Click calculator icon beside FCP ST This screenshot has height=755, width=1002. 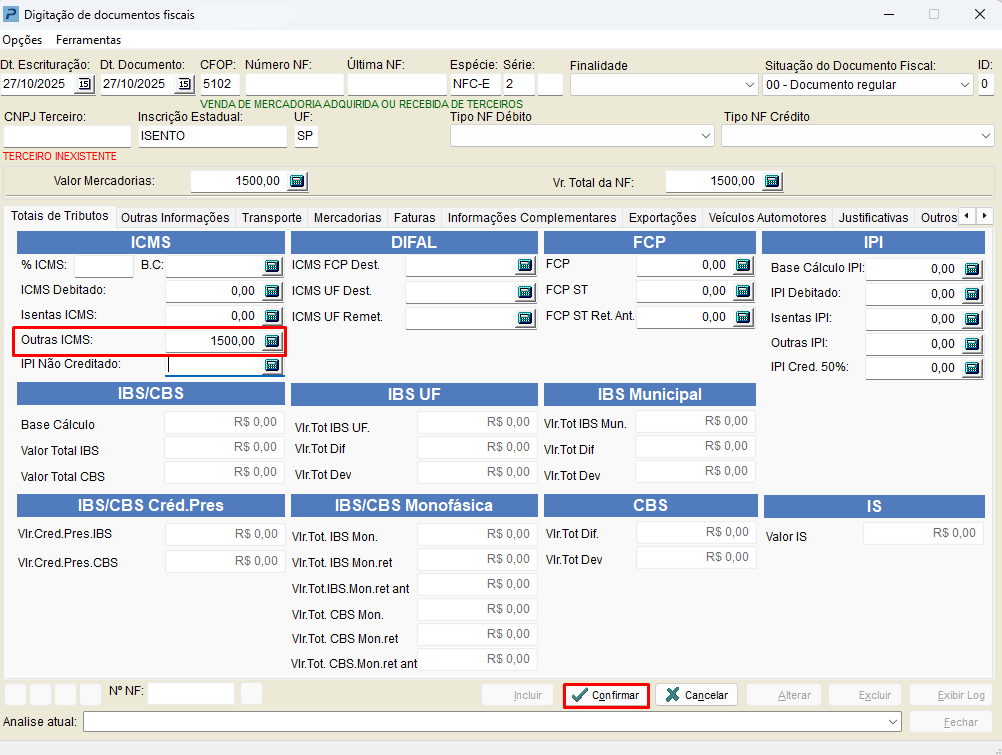coord(742,291)
